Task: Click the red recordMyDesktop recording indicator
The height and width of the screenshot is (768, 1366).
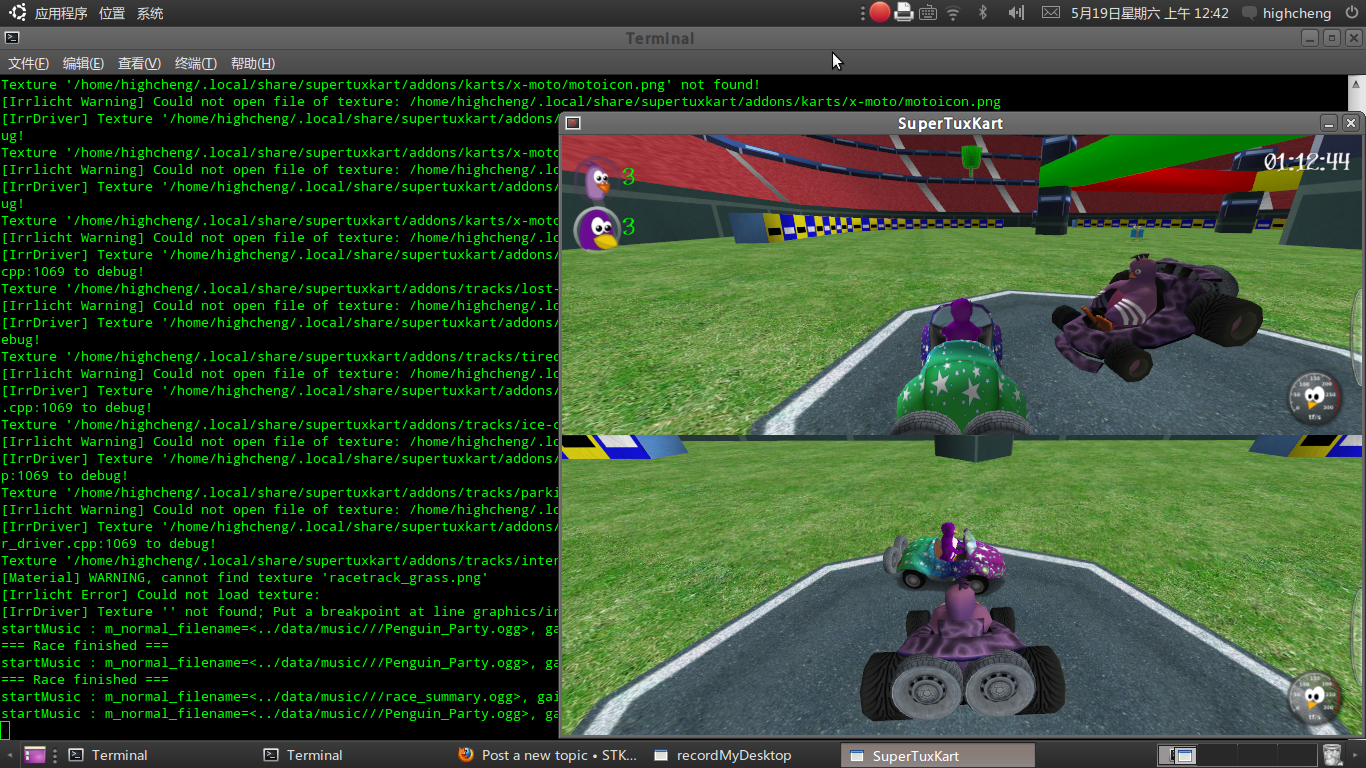Action: [x=879, y=13]
